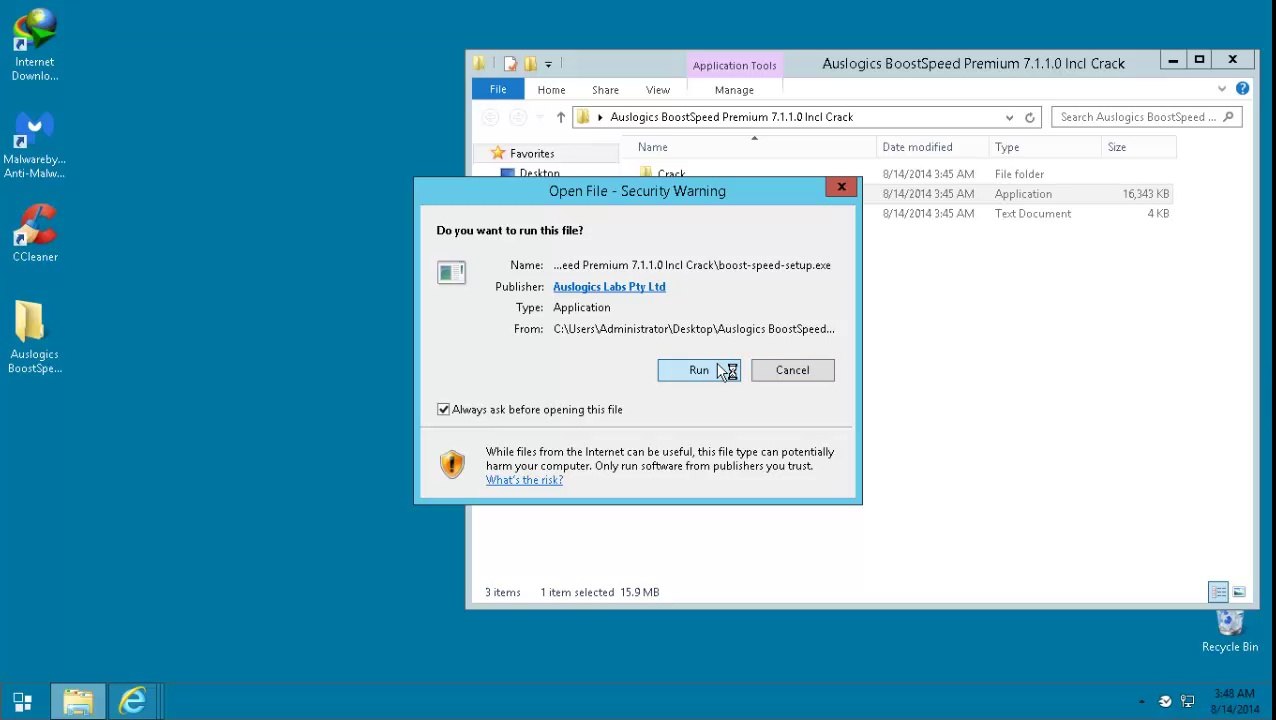This screenshot has height=720, width=1276.
Task: Open the Manage ribbon tab
Action: coord(734,90)
